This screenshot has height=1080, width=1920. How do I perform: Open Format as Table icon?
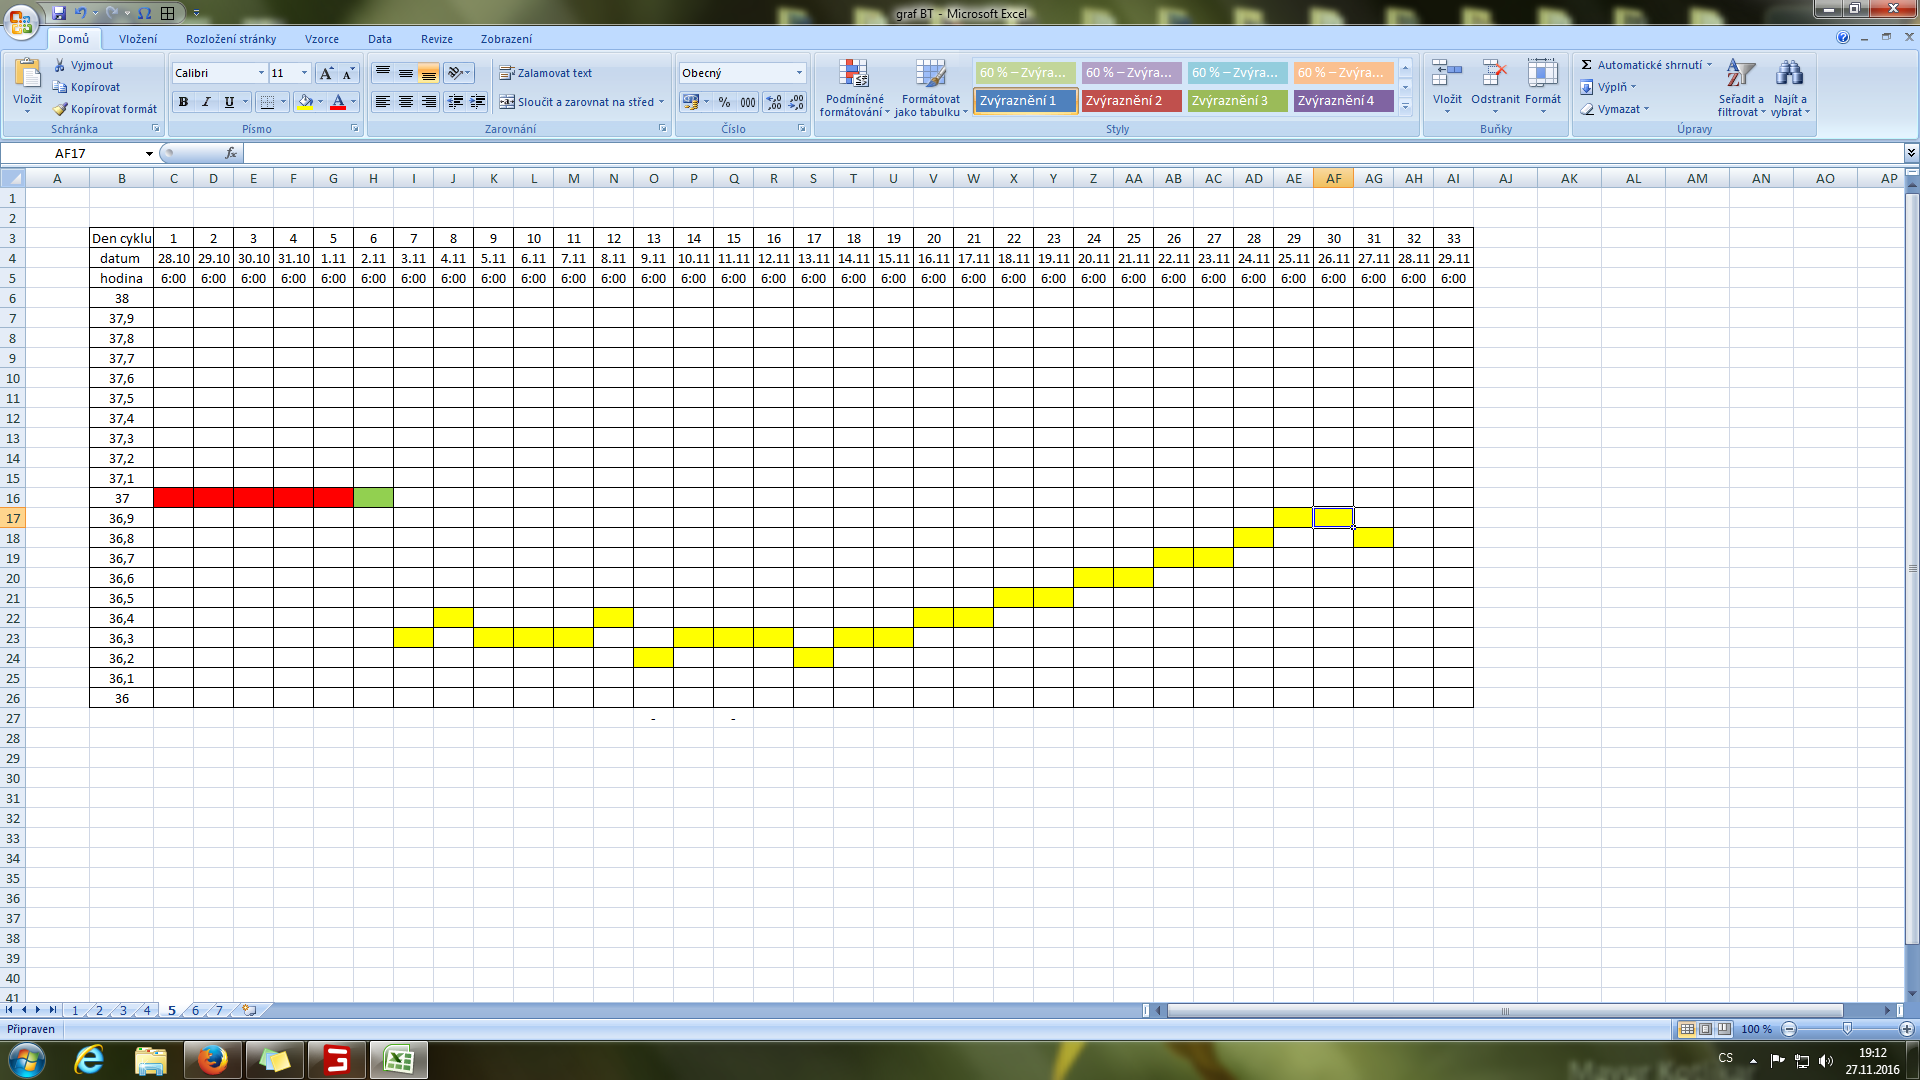click(x=930, y=75)
